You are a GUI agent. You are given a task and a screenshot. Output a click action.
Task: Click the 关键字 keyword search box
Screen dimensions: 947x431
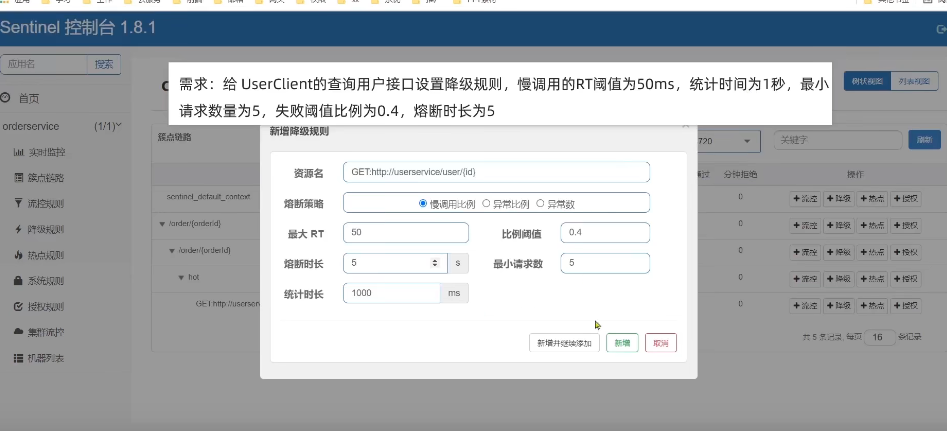[838, 139]
